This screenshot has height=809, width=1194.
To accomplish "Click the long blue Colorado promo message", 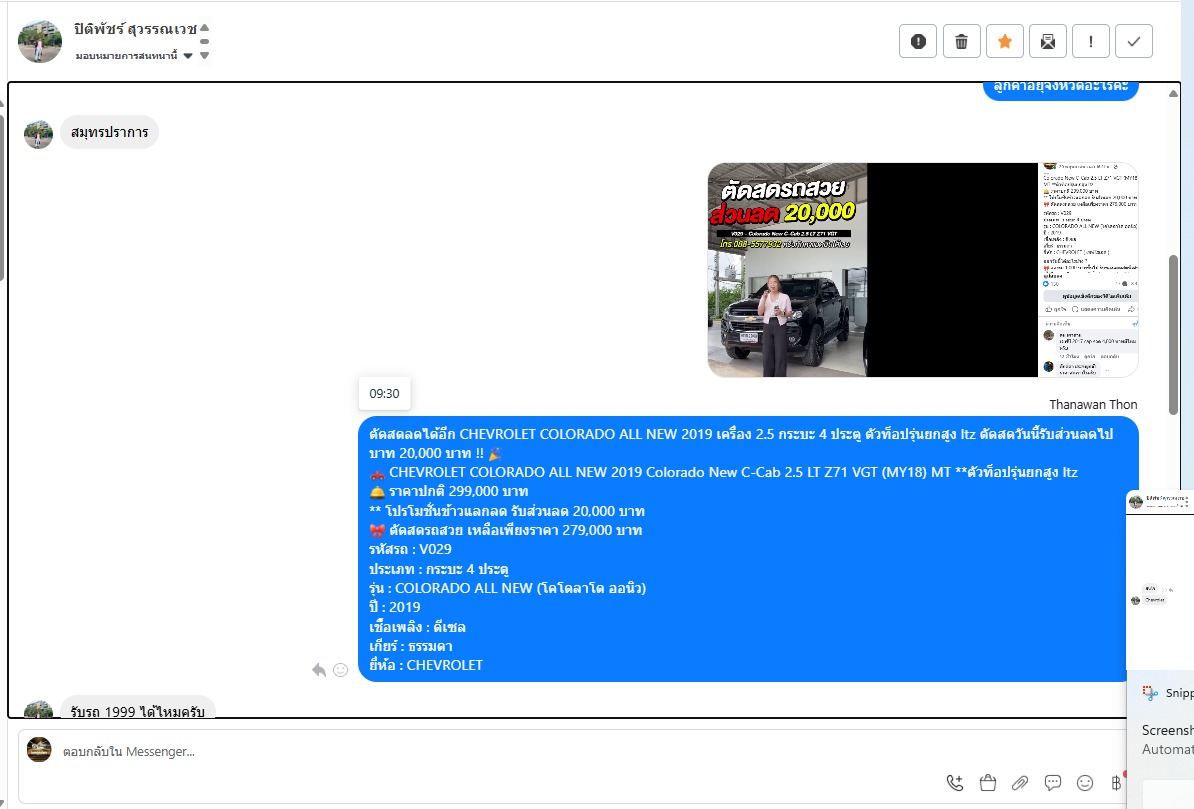I will 749,548.
